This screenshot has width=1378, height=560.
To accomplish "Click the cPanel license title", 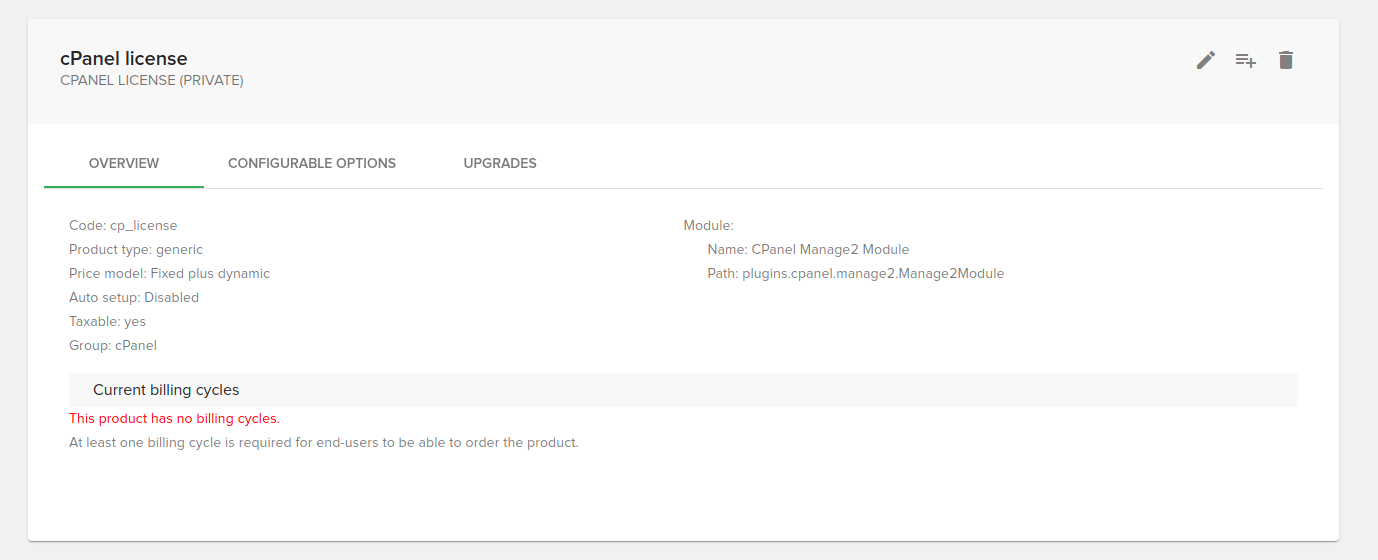I will point(124,59).
